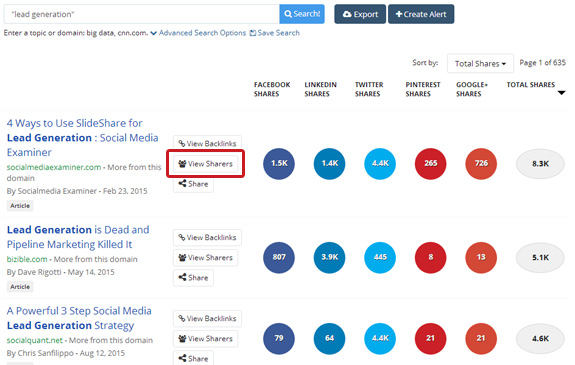Click the Create Alert button
575x365 pixels.
click(x=421, y=14)
